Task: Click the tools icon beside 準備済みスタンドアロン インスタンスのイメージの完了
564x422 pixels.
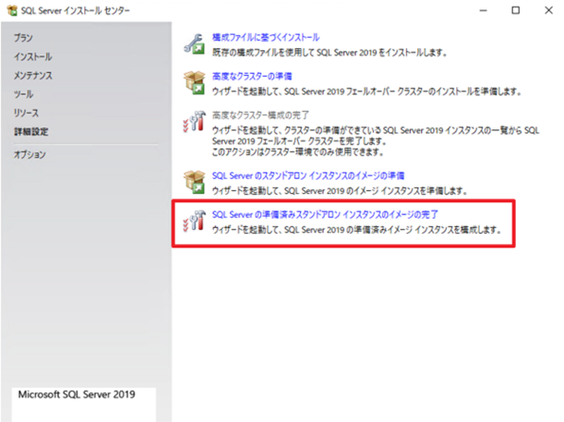Action: pyautogui.click(x=194, y=221)
